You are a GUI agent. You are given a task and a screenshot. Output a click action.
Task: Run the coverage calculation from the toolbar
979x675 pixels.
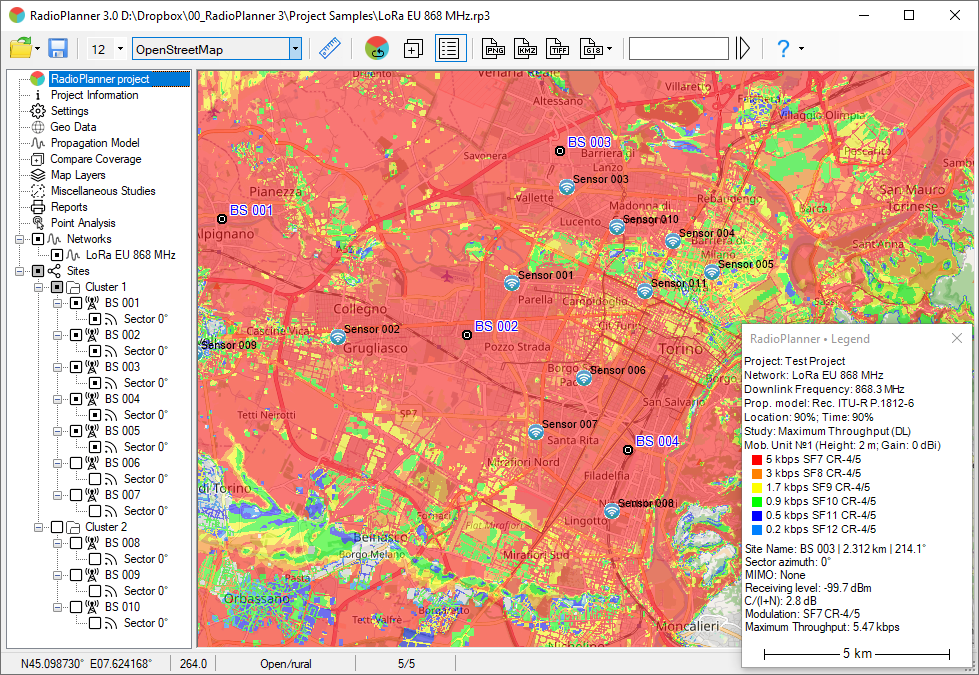click(377, 48)
